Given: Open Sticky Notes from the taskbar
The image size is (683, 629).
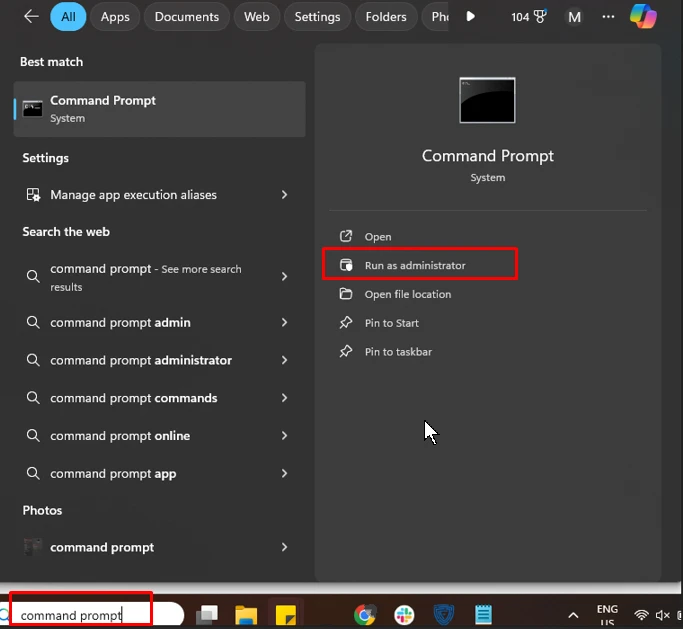Looking at the screenshot, I should (x=286, y=615).
